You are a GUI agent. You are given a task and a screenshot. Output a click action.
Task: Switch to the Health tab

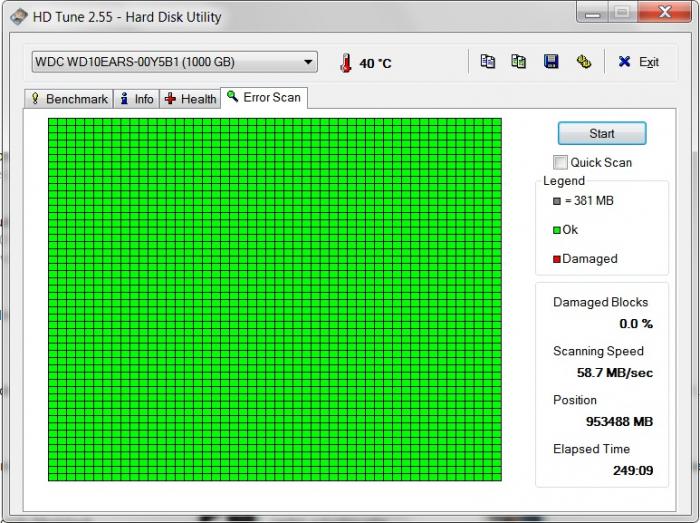(190, 99)
